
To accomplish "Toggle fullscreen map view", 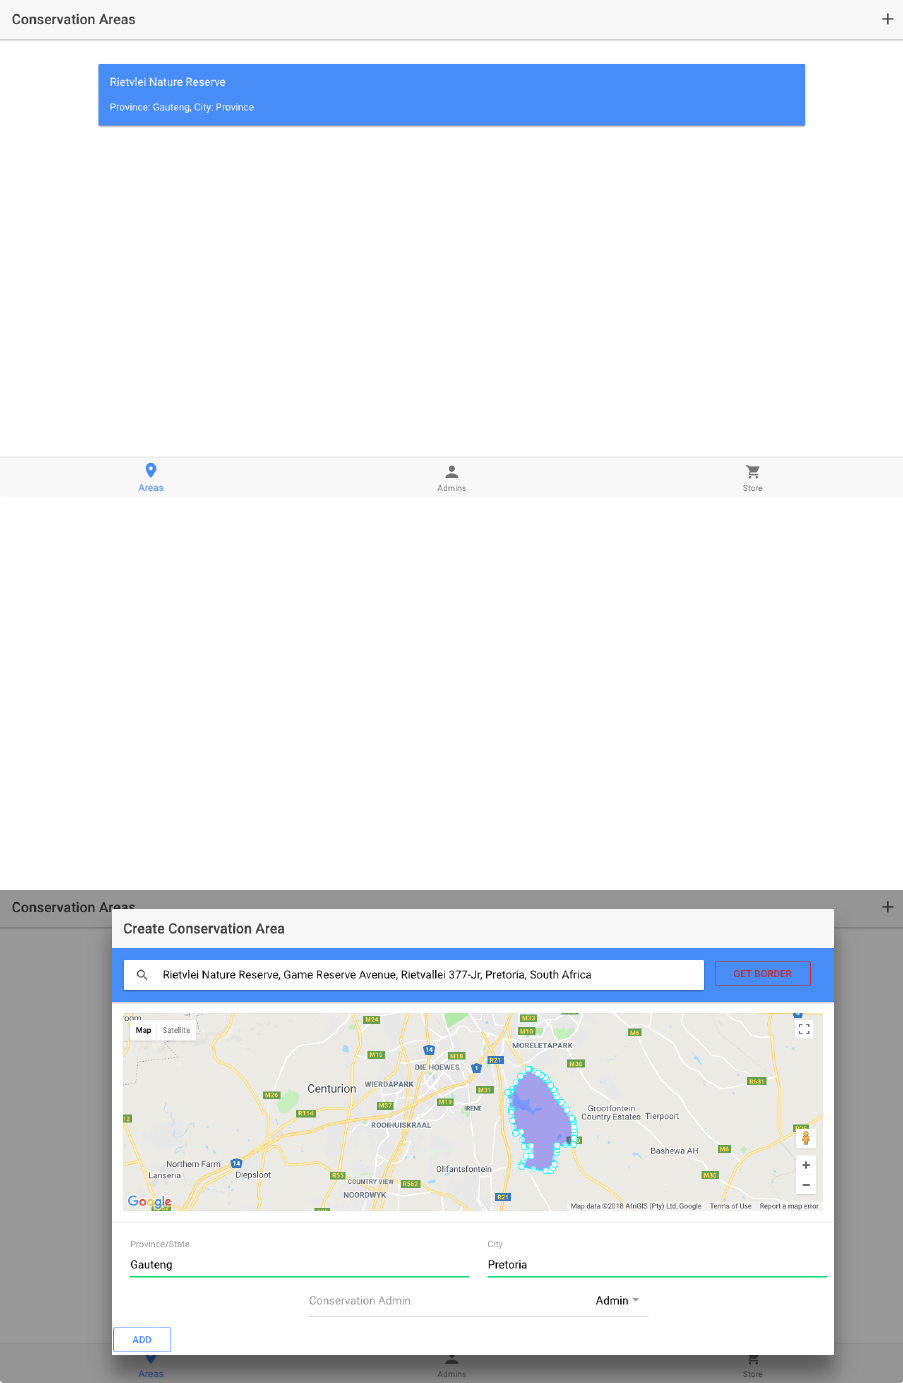I will click(804, 1029).
